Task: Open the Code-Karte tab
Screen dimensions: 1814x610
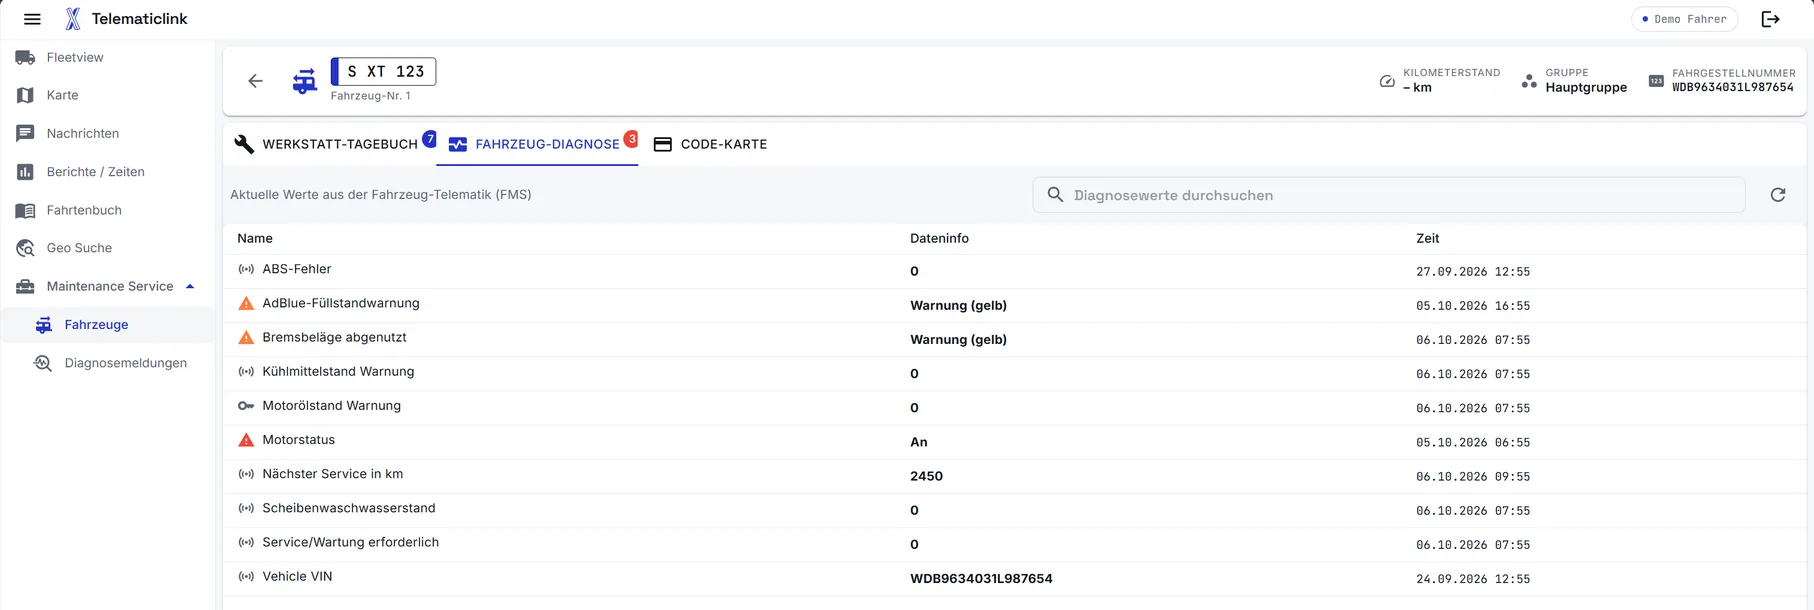Action: click(x=711, y=144)
